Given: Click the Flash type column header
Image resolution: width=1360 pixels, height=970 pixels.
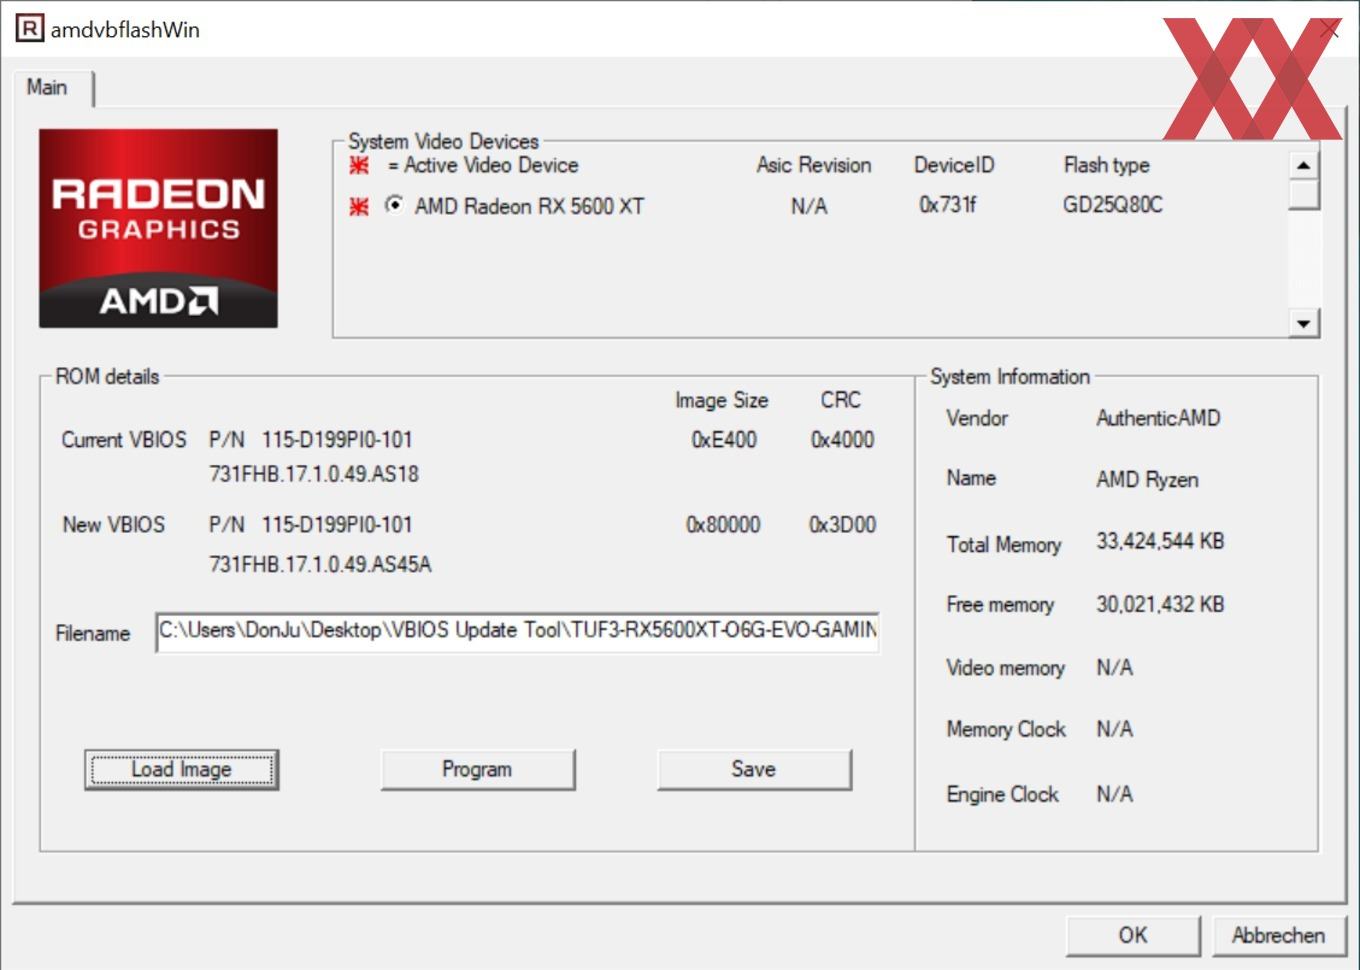Looking at the screenshot, I should point(1106,165).
